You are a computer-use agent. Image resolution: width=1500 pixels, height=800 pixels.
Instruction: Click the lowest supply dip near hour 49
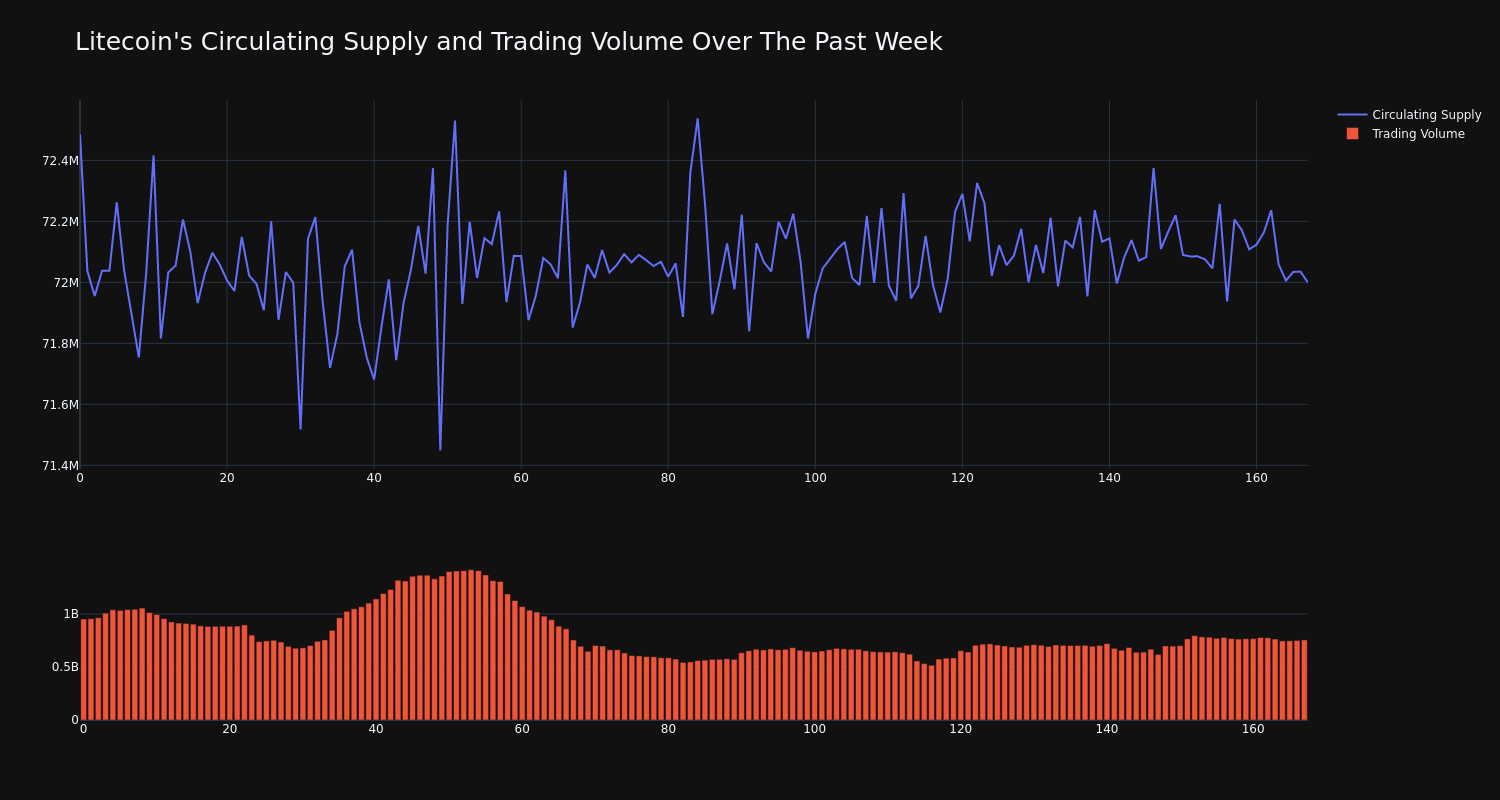pos(440,449)
